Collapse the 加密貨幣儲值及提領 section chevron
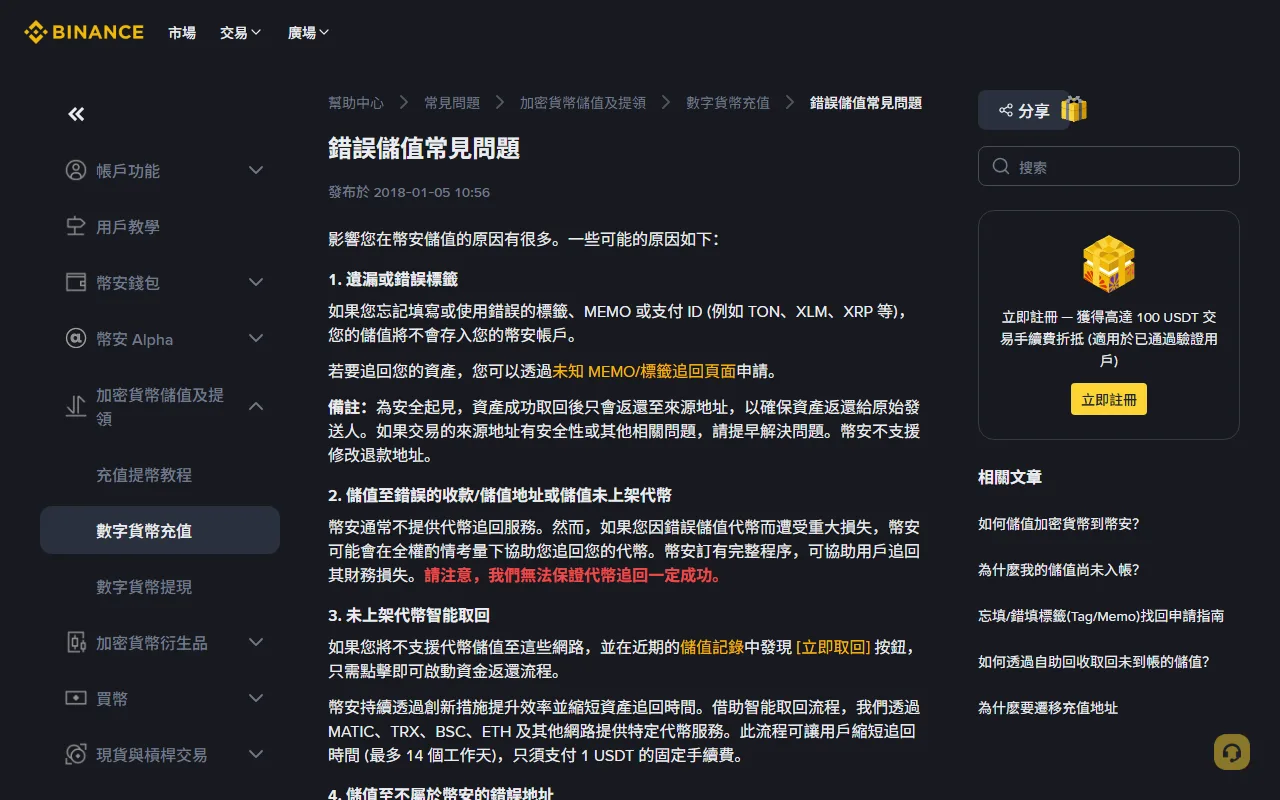1280x800 pixels. 256,406
